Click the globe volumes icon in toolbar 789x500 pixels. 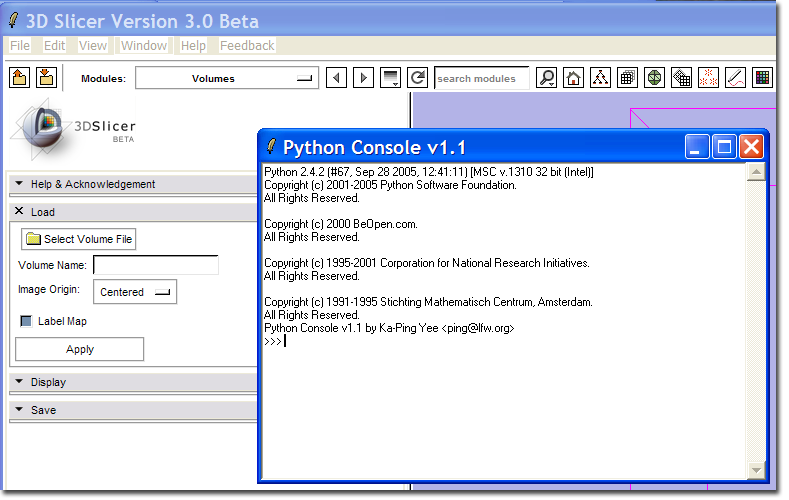tap(655, 78)
